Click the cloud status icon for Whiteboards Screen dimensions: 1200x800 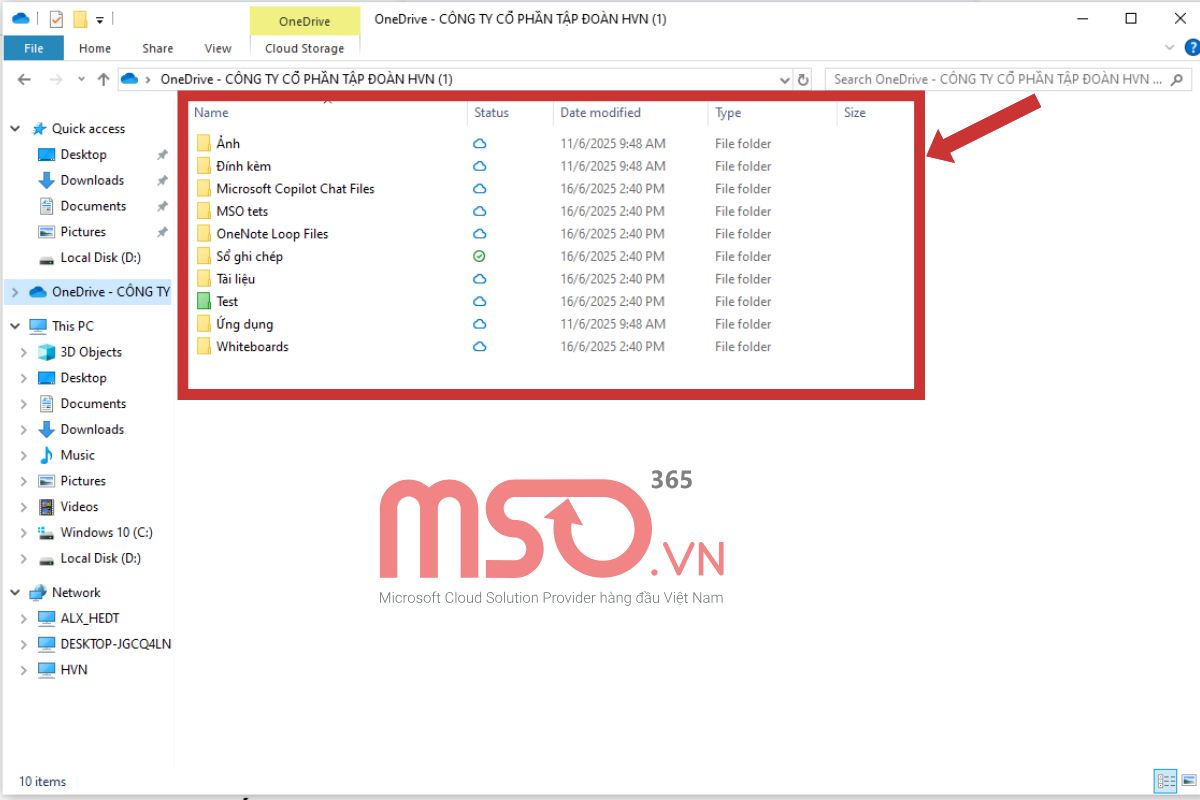pos(479,346)
